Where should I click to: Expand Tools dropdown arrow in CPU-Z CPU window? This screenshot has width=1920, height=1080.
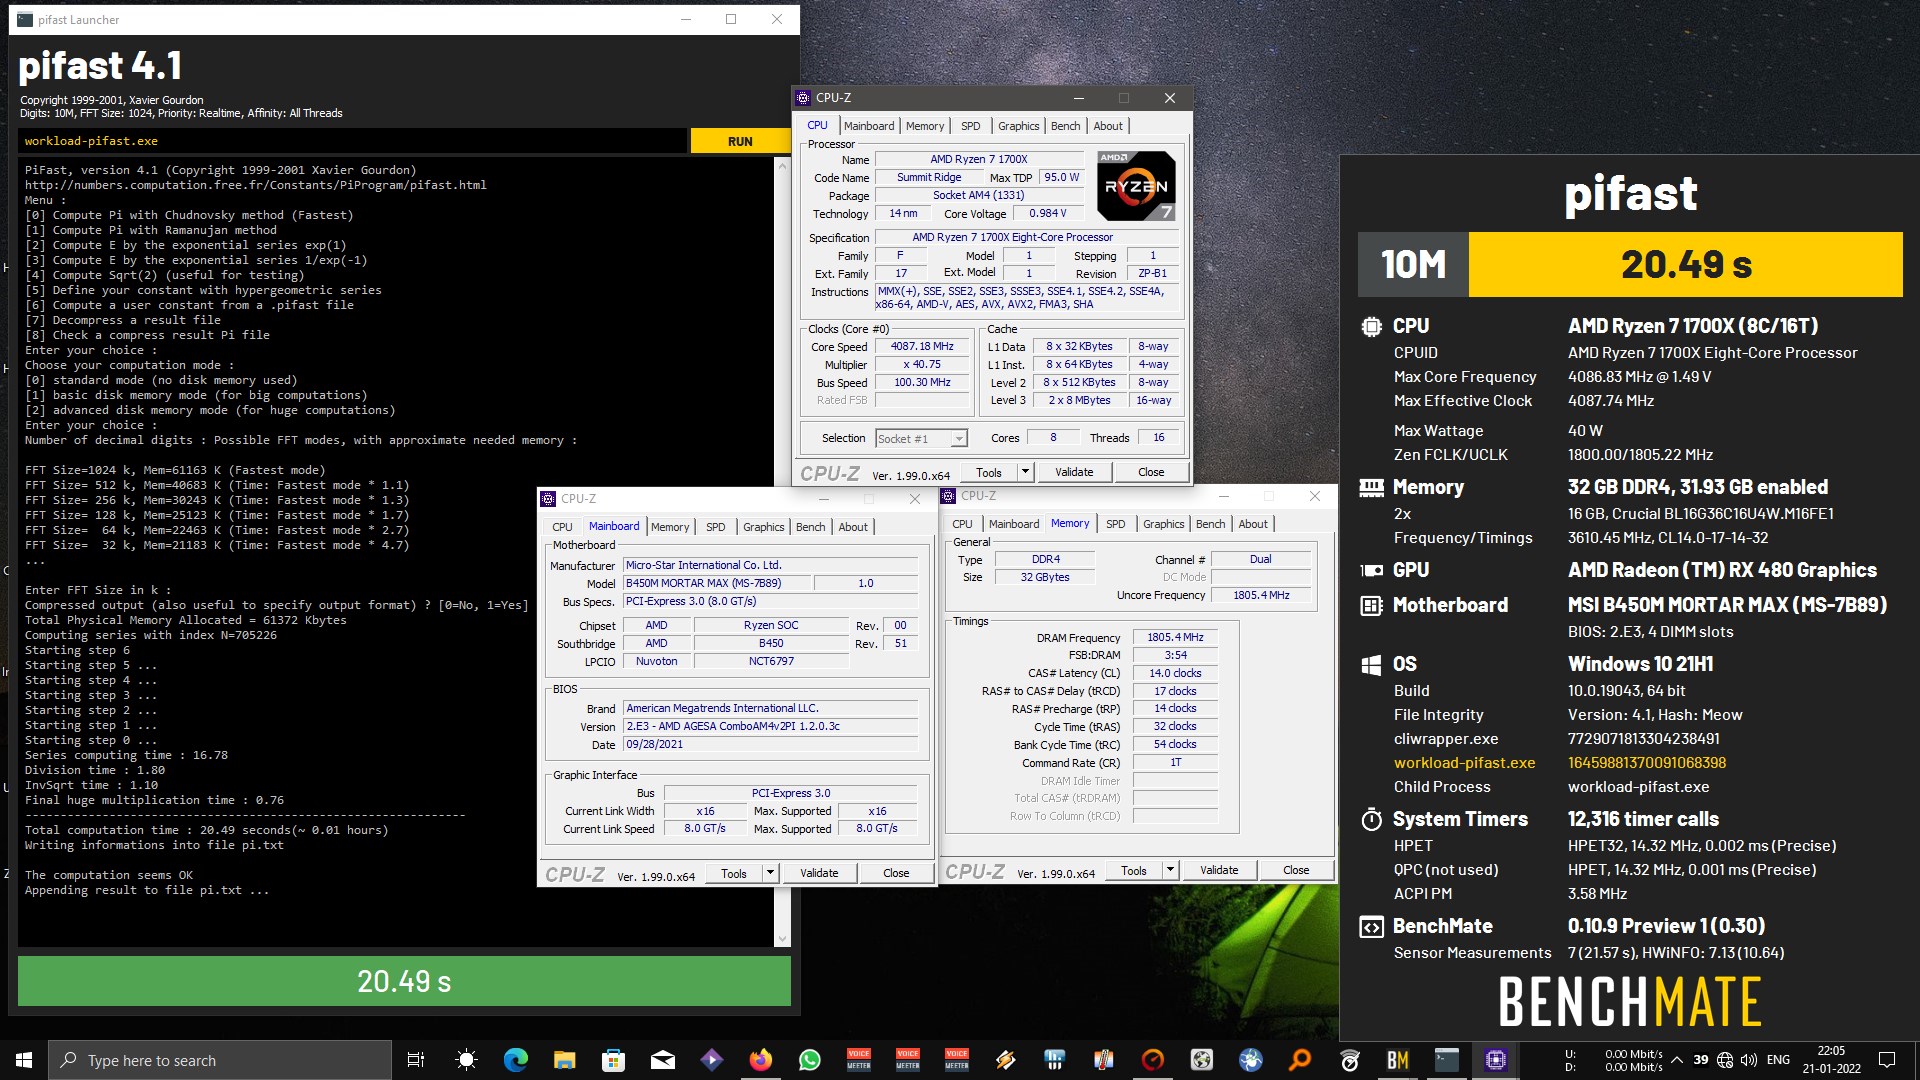tap(1025, 472)
